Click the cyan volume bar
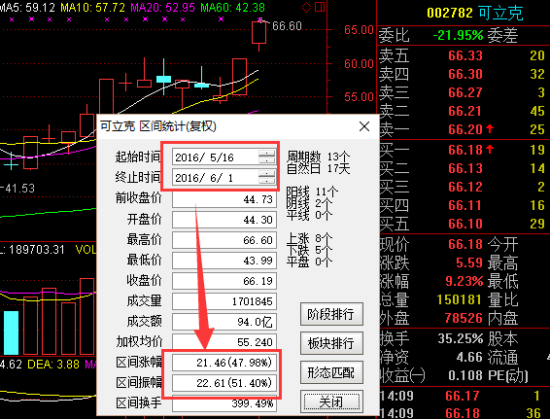550x419 pixels. pyautogui.click(x=11, y=333)
